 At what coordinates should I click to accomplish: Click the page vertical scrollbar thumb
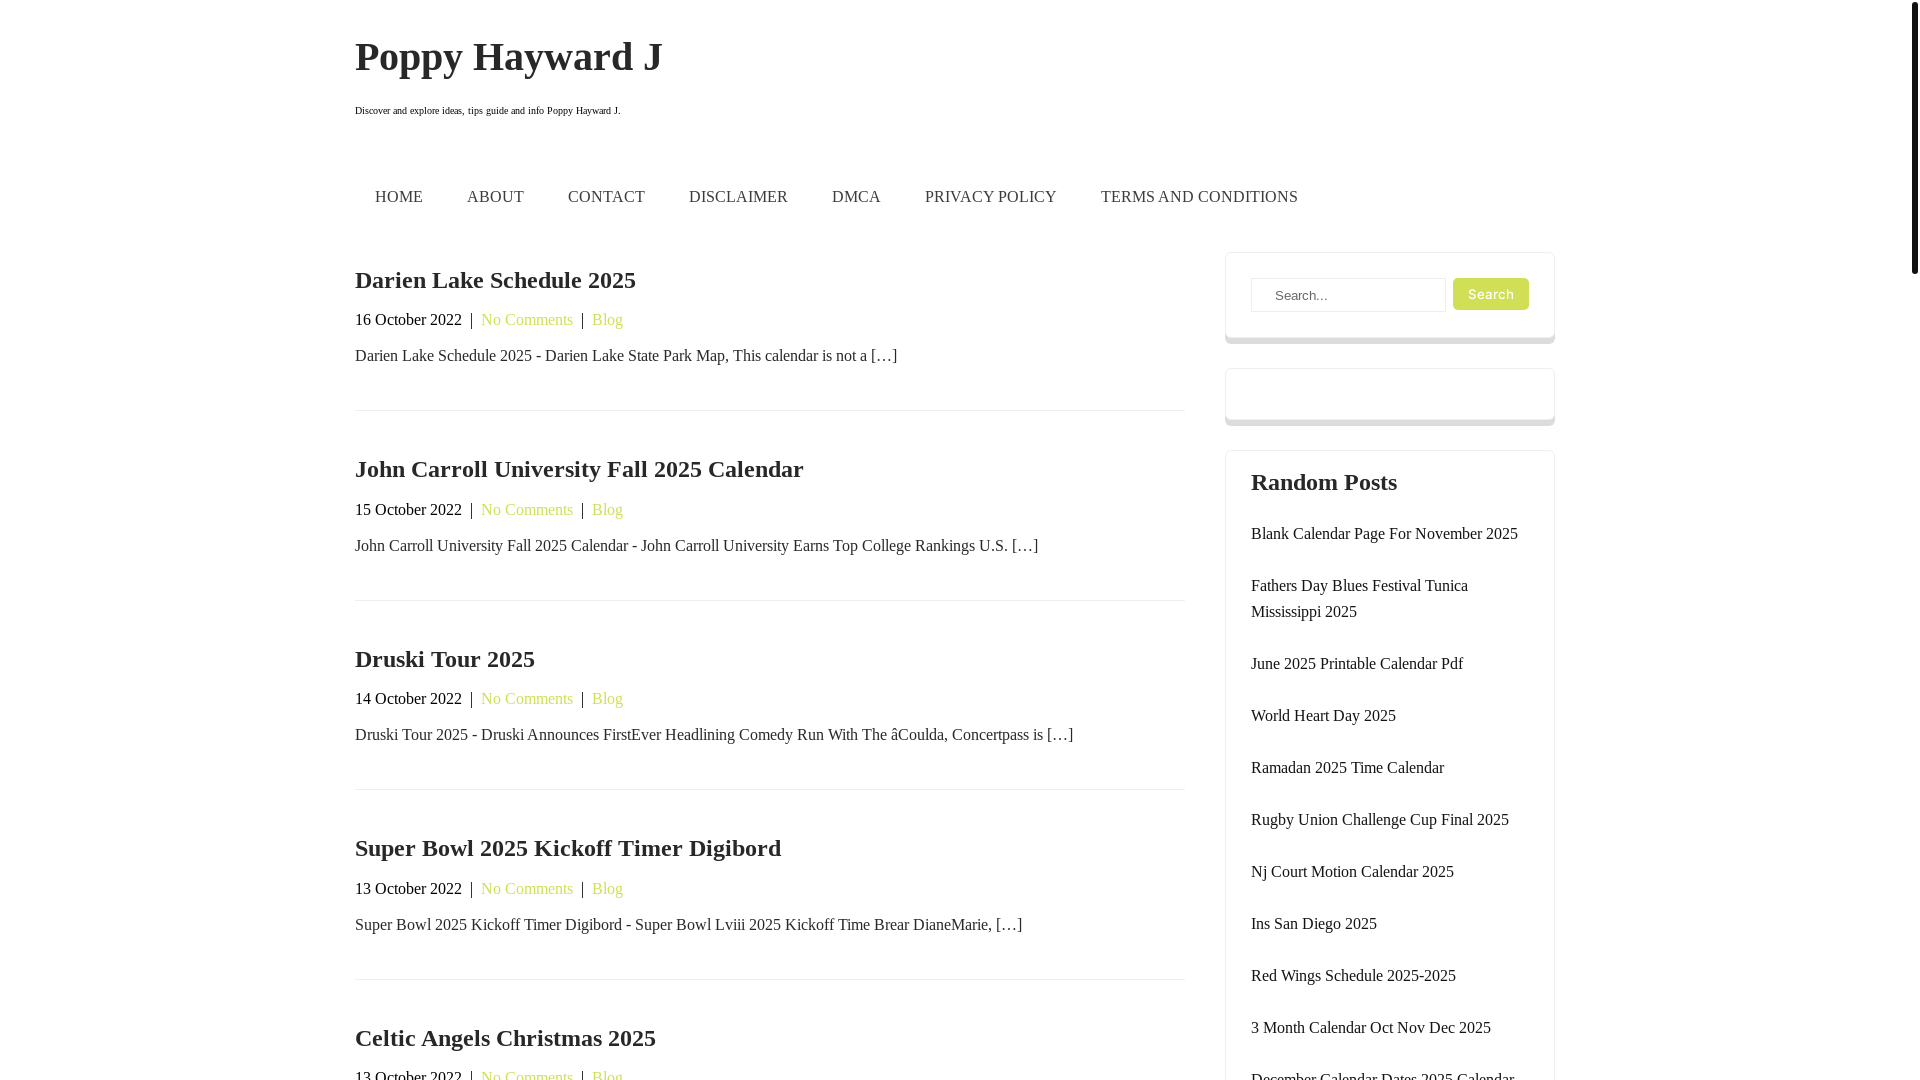[x=1914, y=137]
